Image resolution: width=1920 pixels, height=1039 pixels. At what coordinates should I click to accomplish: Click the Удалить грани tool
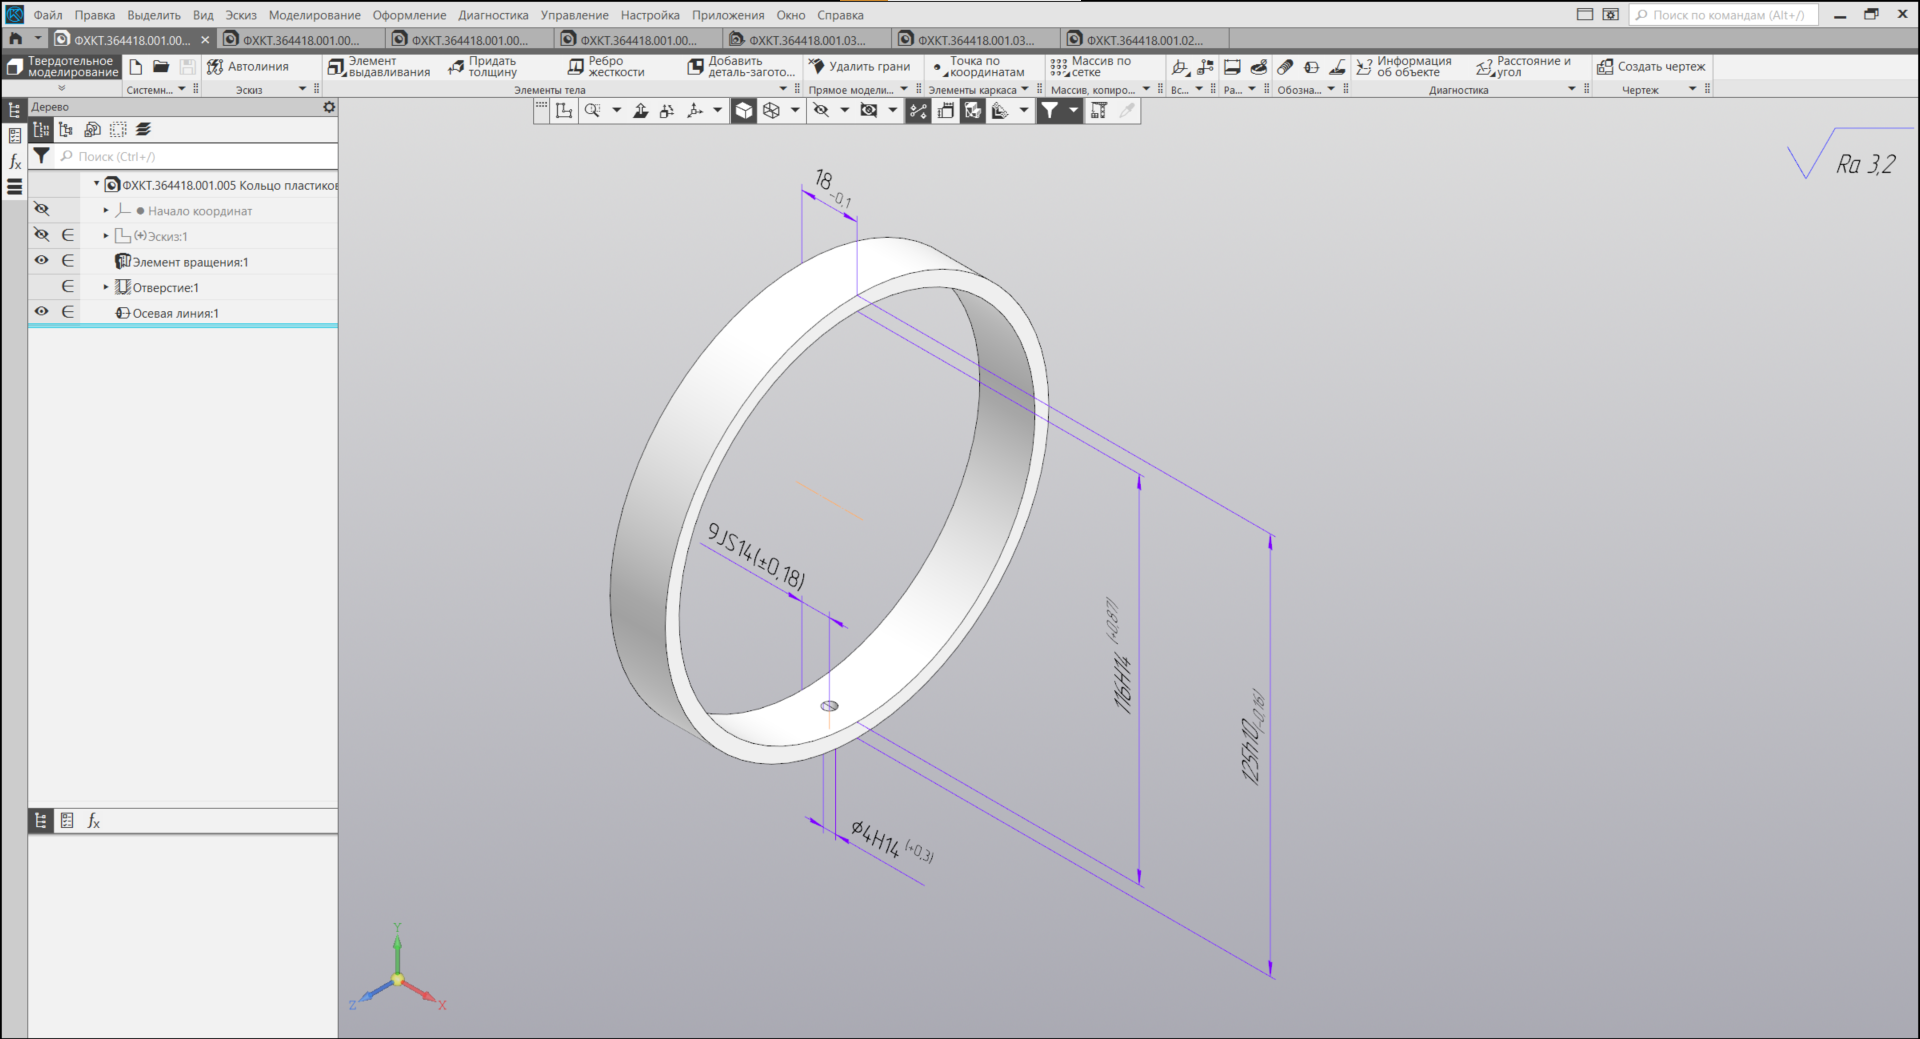click(858, 67)
